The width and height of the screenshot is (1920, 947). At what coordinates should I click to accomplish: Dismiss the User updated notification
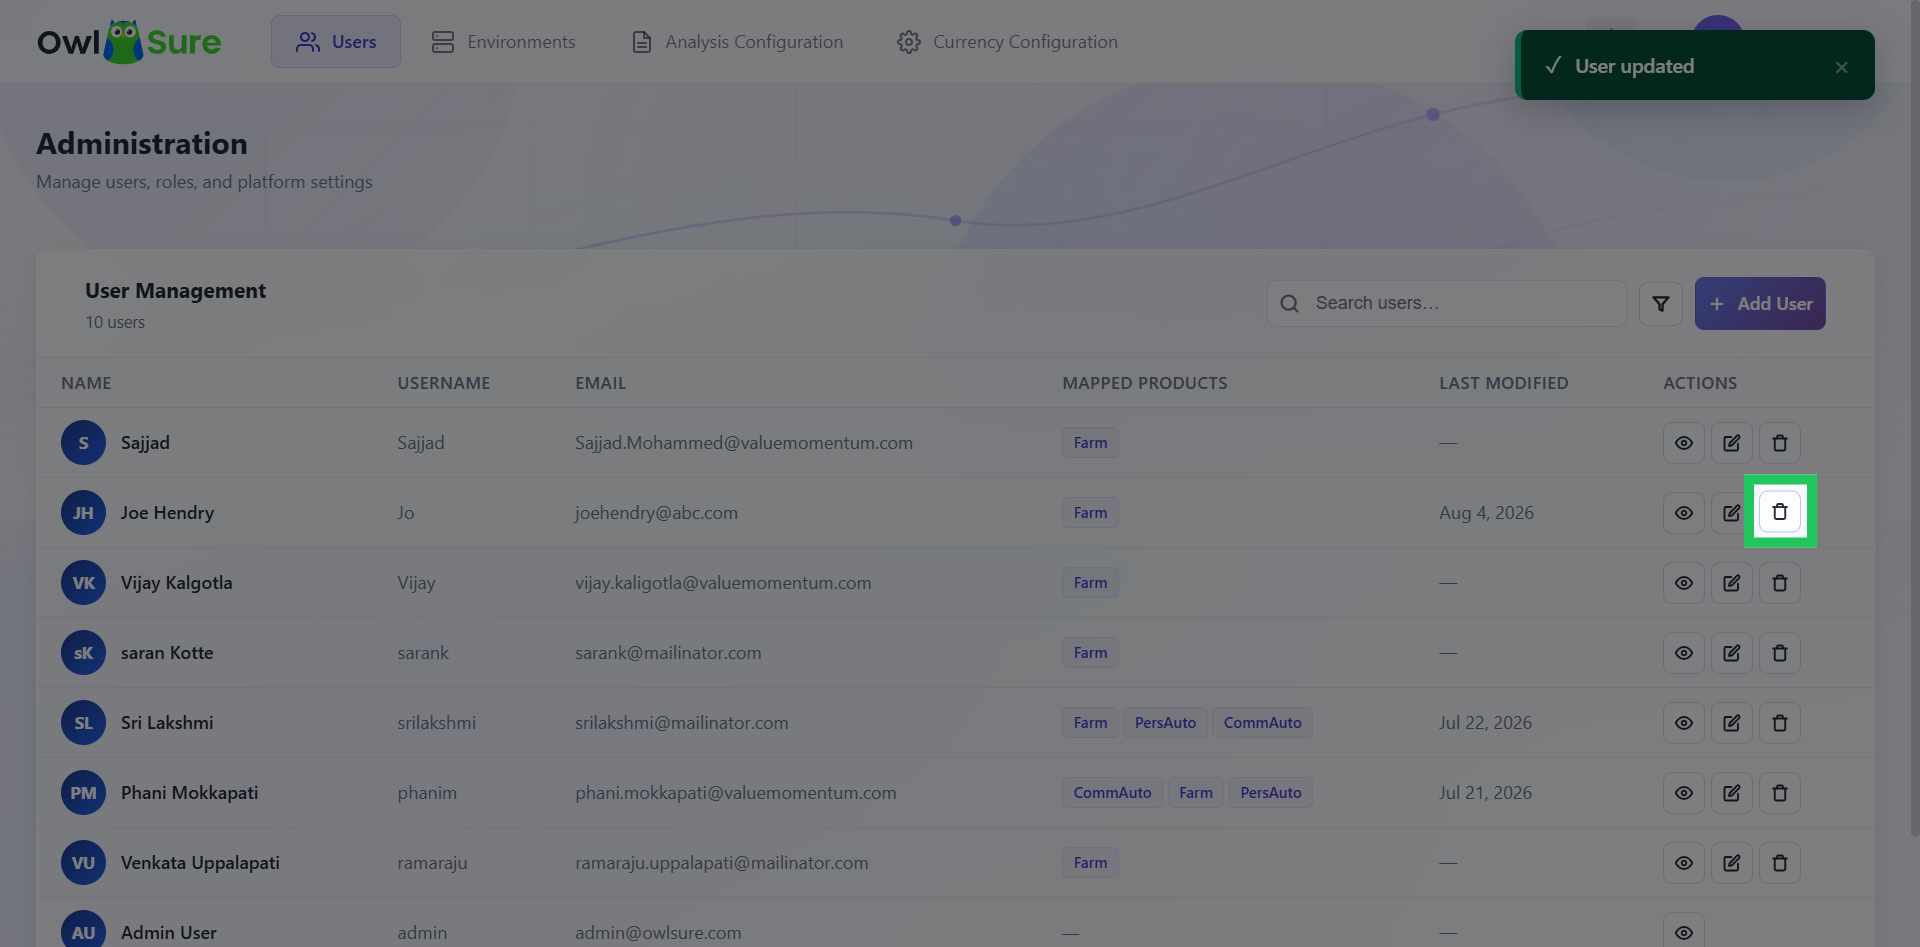tap(1841, 67)
